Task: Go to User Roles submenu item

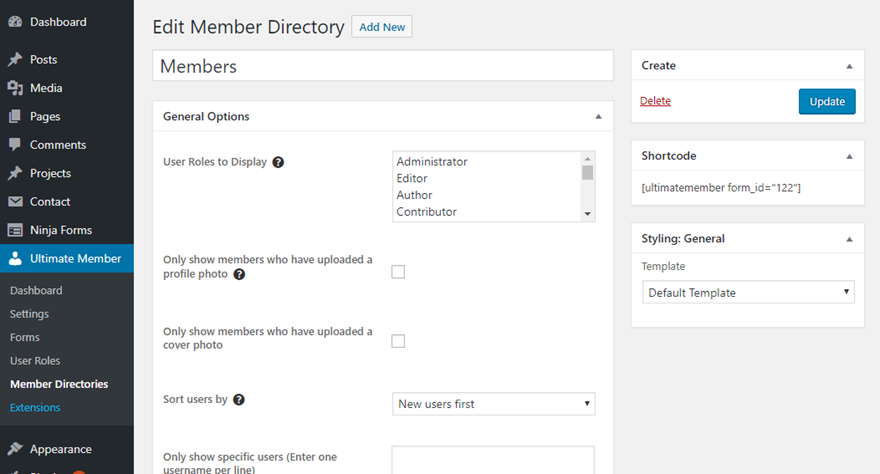Action: [35, 361]
